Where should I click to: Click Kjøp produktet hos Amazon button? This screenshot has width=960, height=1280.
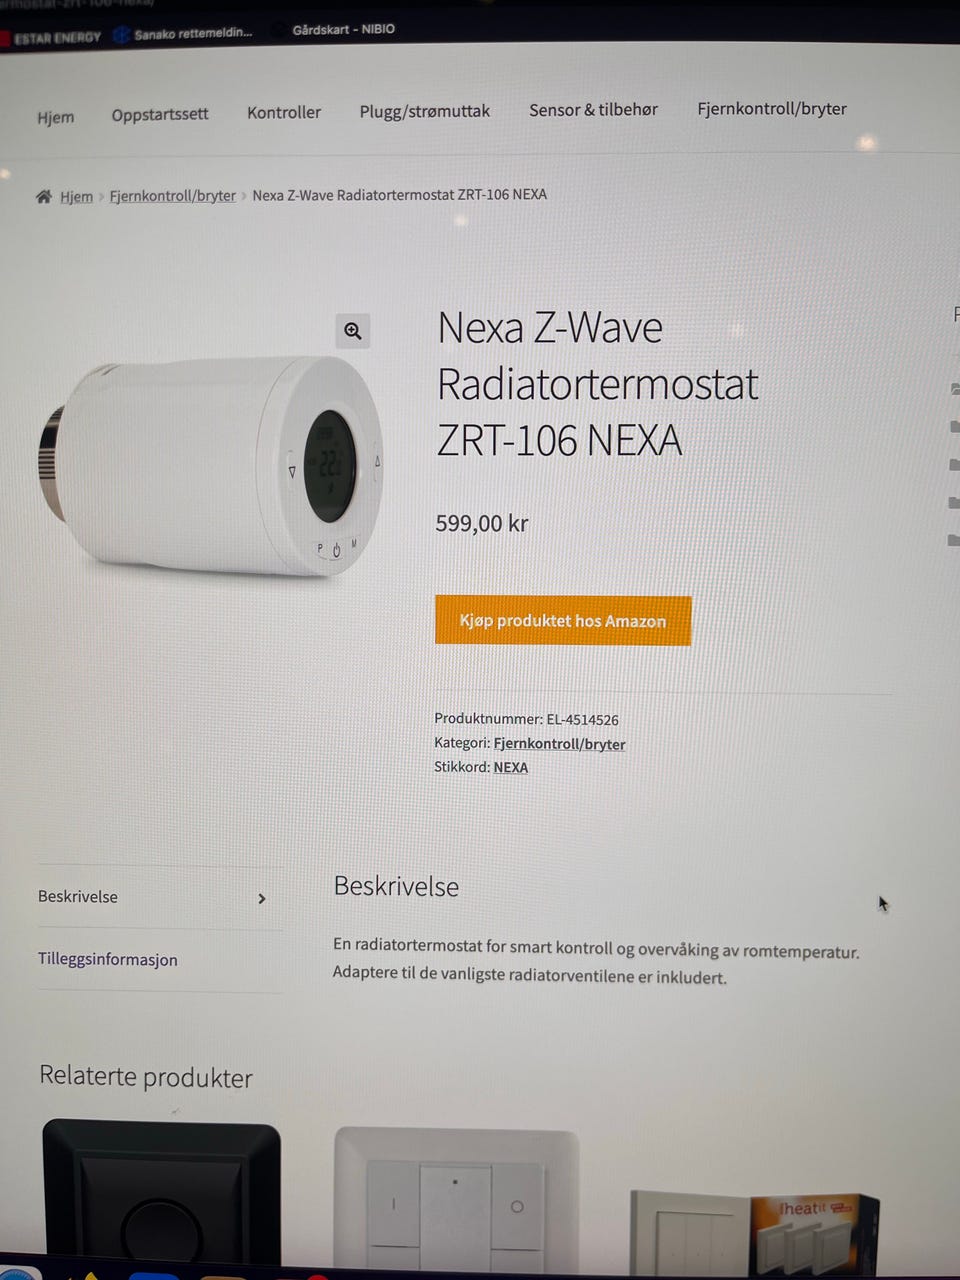[x=563, y=621]
